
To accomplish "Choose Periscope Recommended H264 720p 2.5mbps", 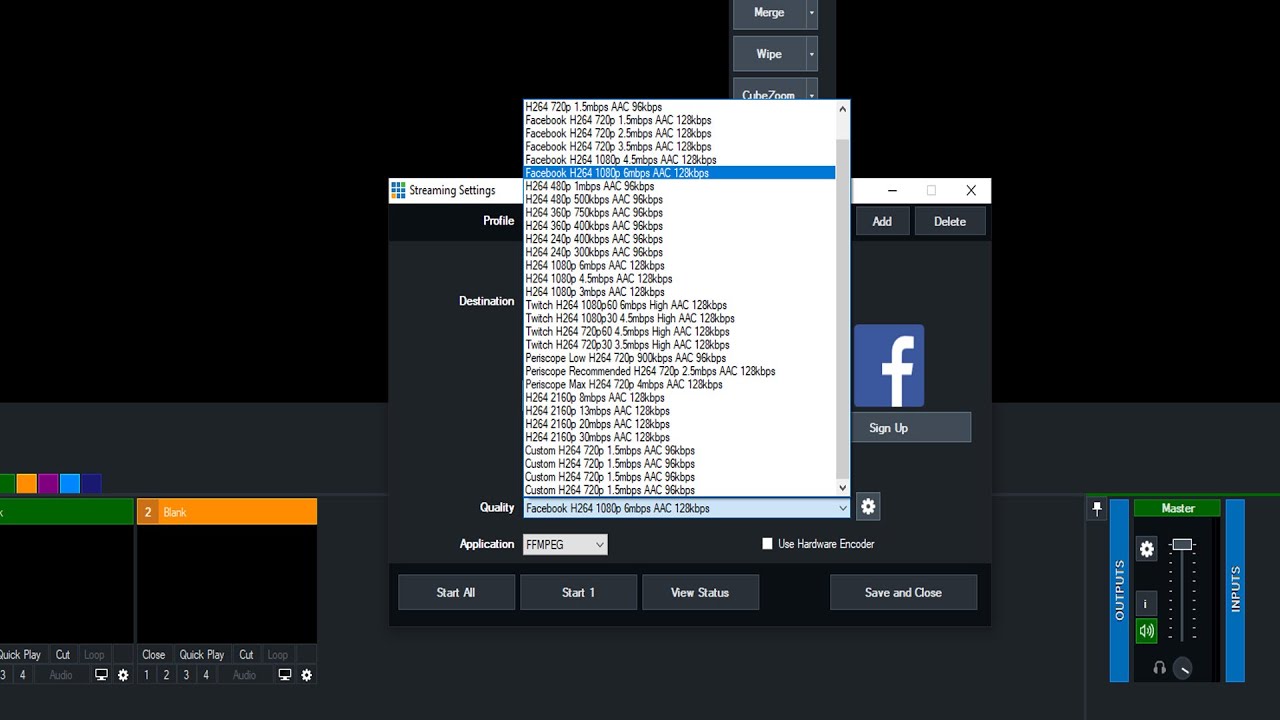I will point(679,371).
